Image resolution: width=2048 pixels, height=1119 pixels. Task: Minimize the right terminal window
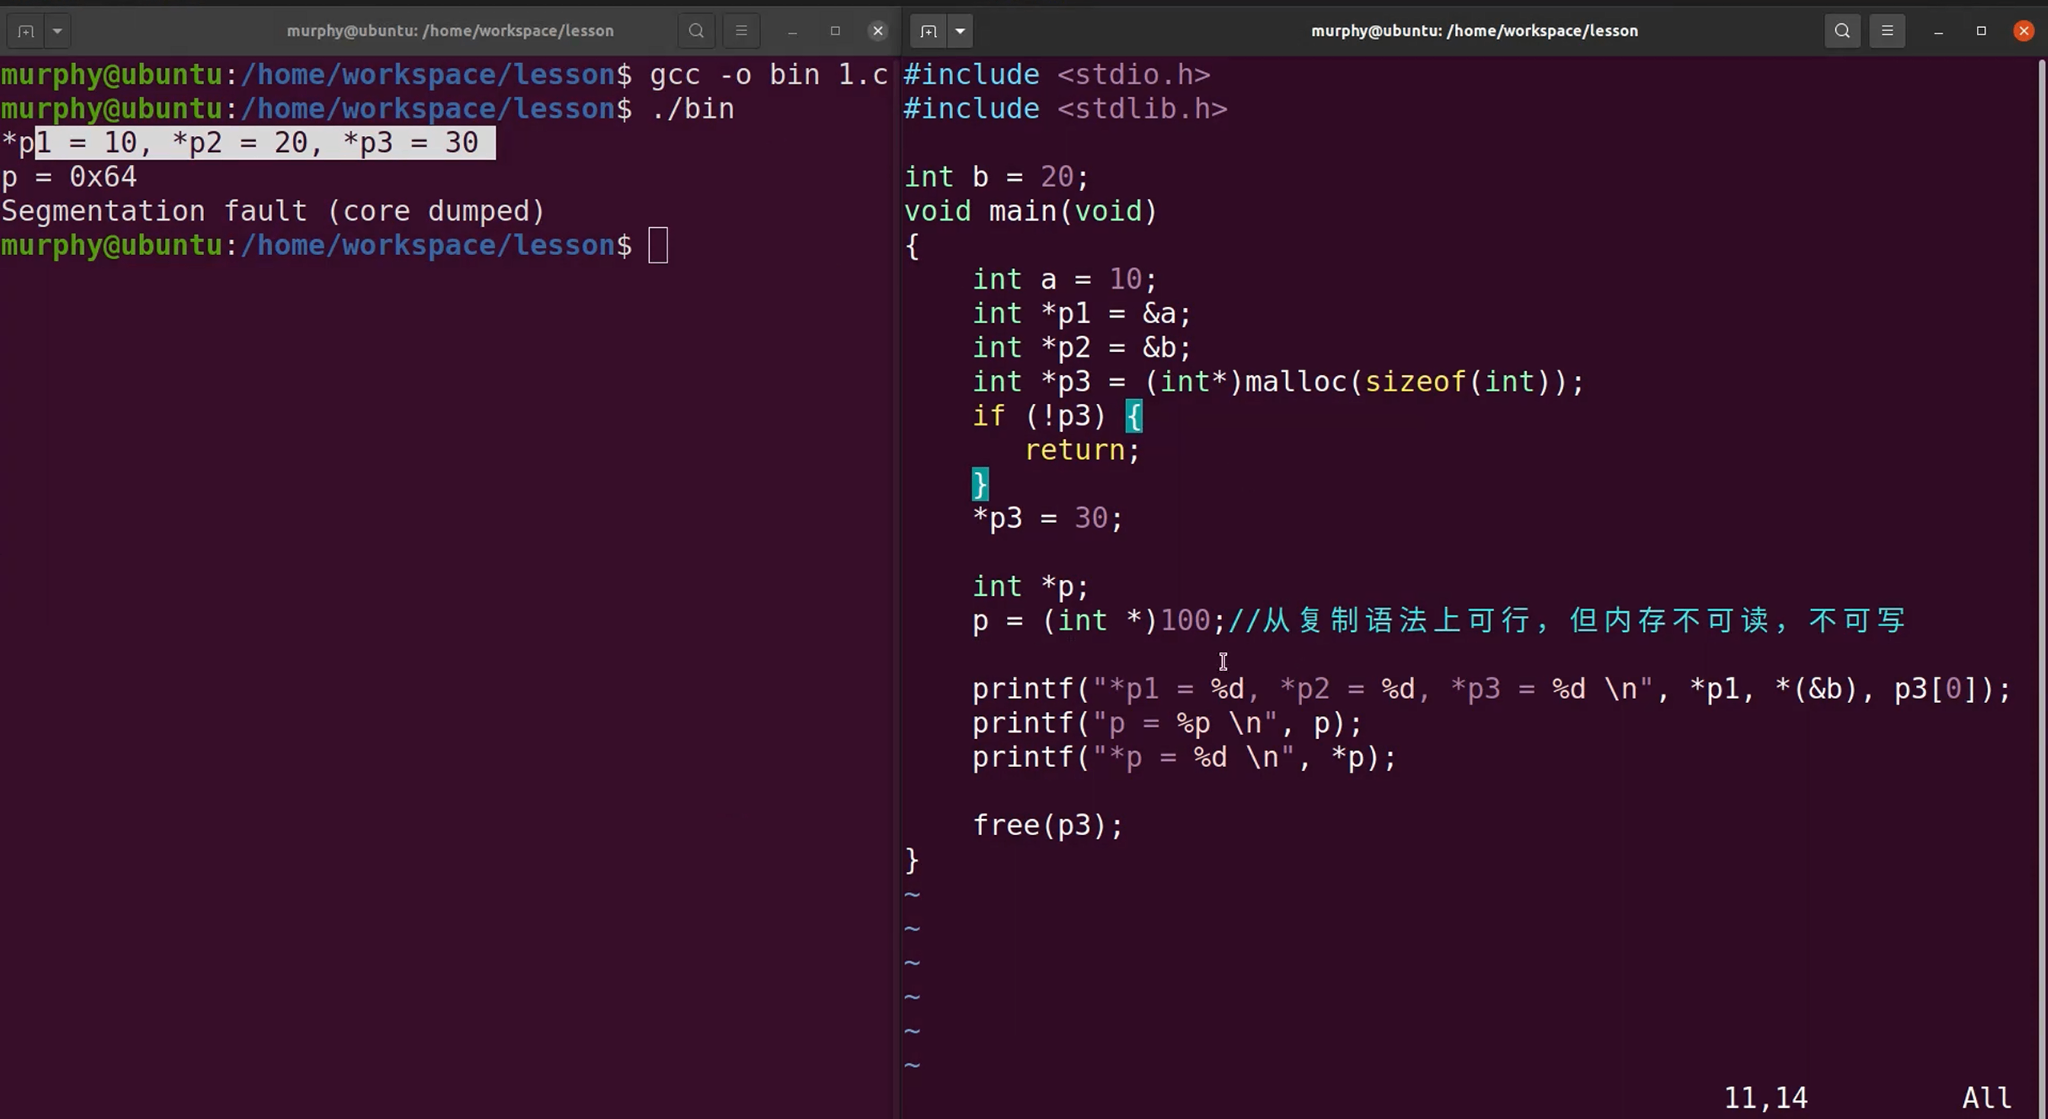1938,31
